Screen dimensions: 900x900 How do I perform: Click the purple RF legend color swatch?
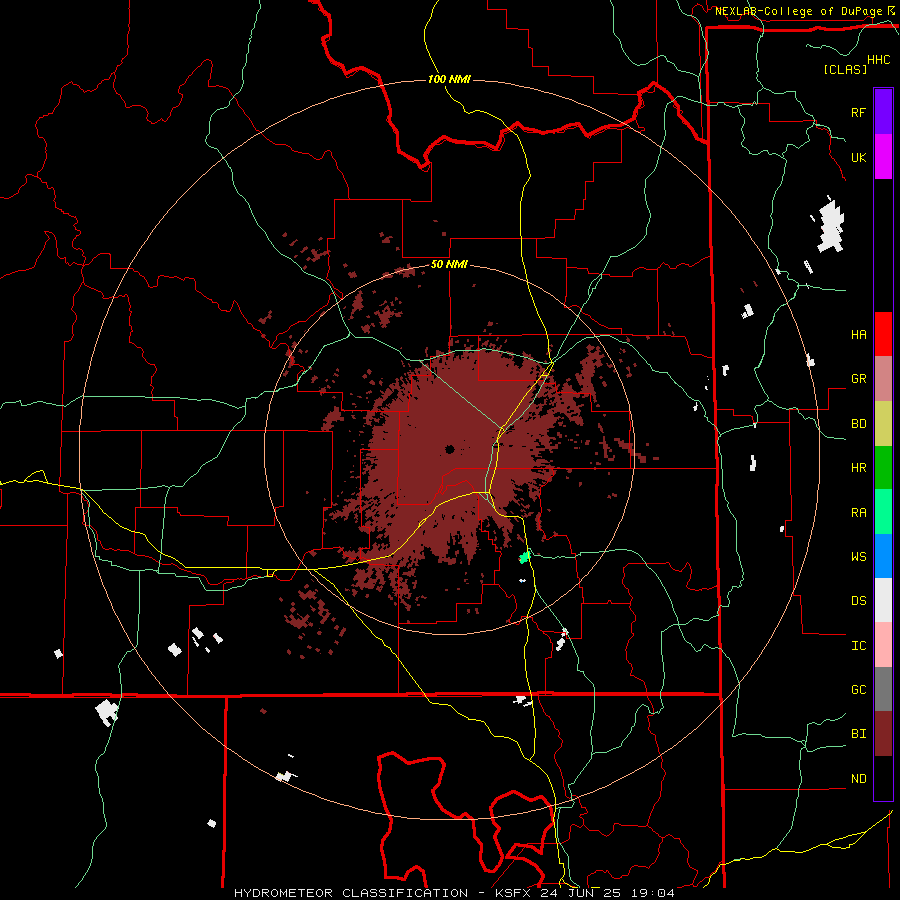[883, 112]
